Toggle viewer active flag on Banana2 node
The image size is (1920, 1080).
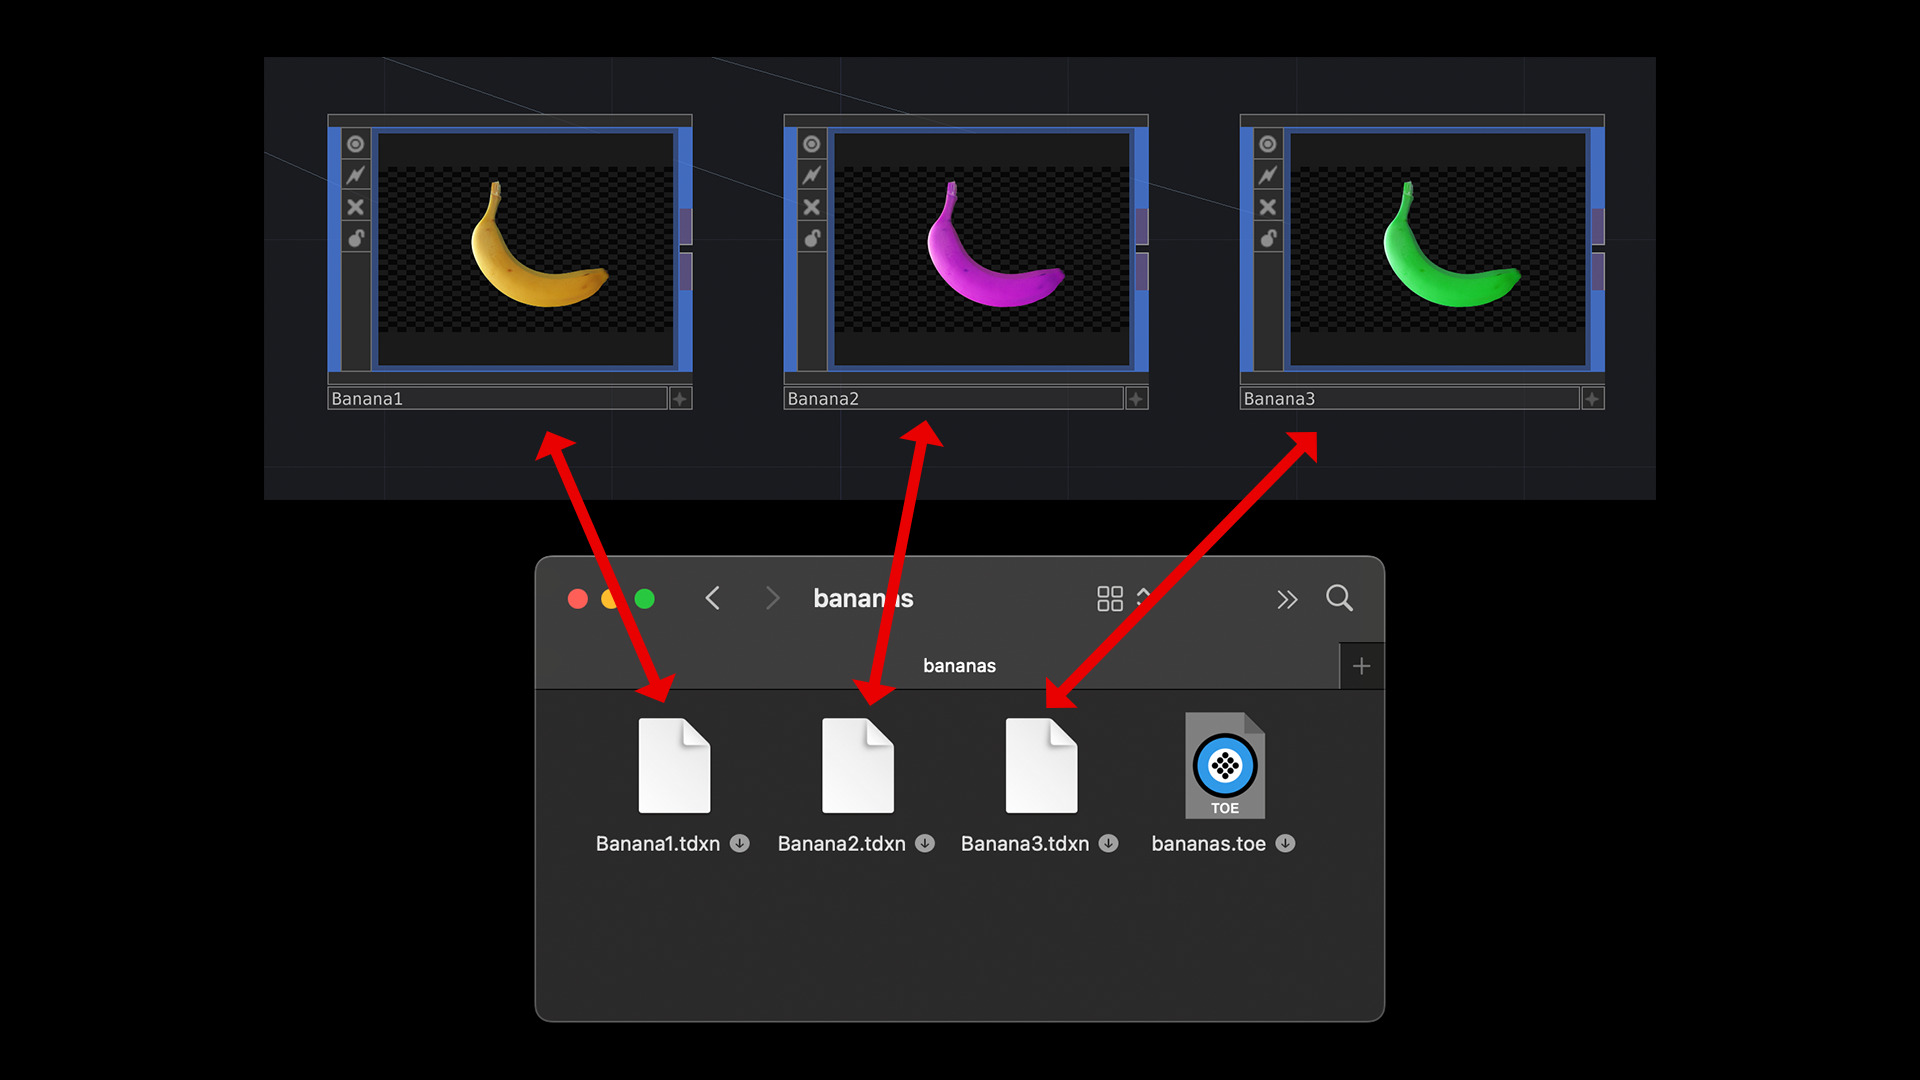tap(811, 144)
